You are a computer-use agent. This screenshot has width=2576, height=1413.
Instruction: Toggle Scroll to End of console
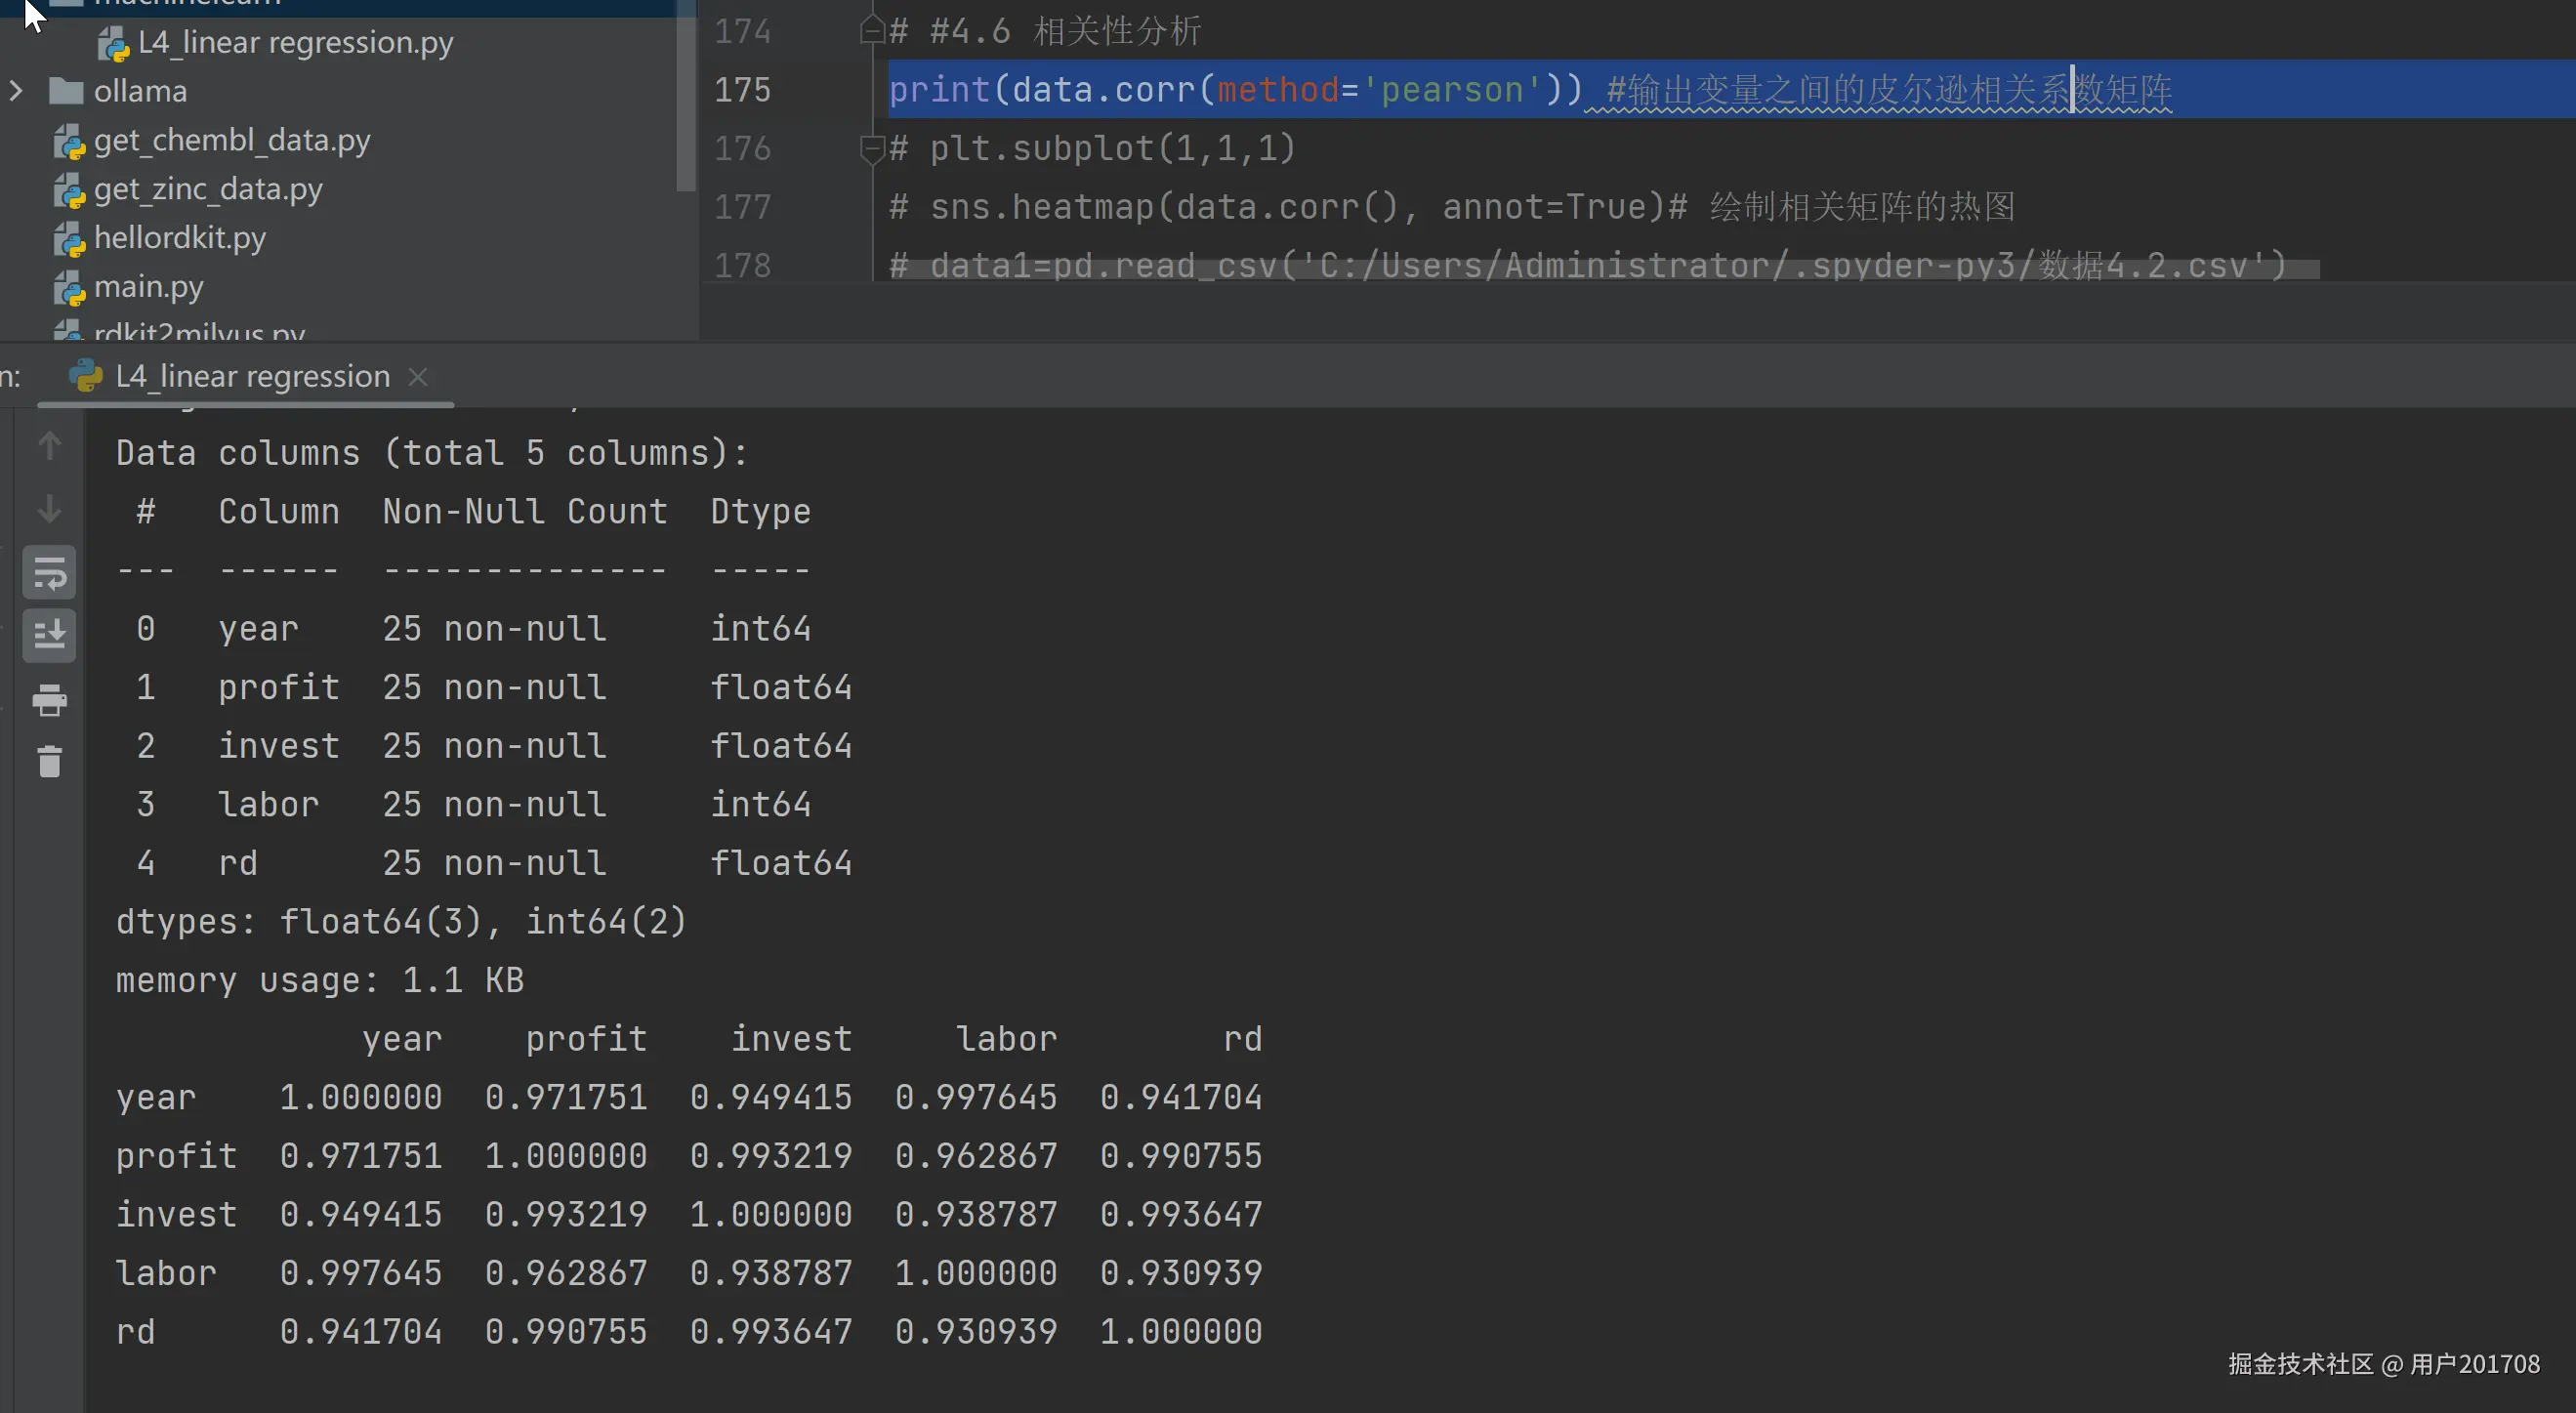tap(49, 634)
